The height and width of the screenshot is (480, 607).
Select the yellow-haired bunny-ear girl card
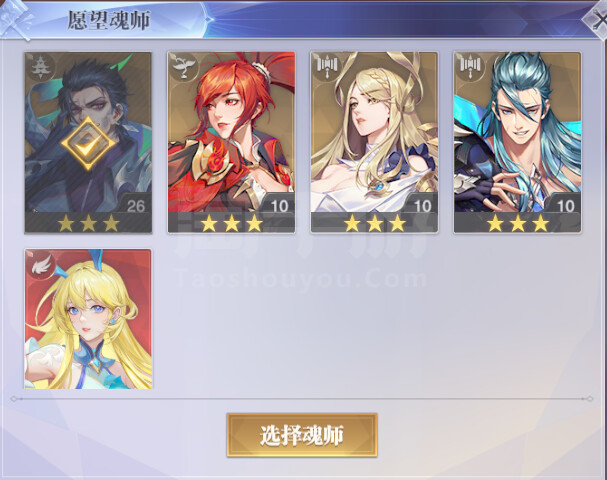(88, 319)
